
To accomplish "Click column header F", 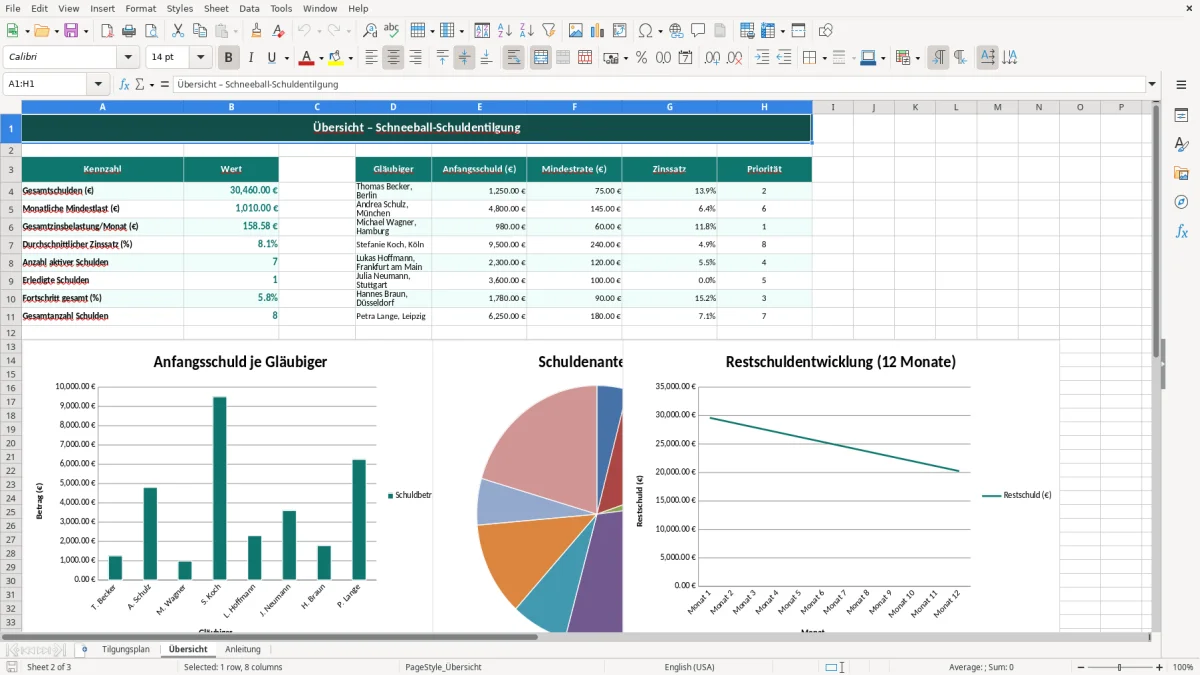I will point(574,107).
